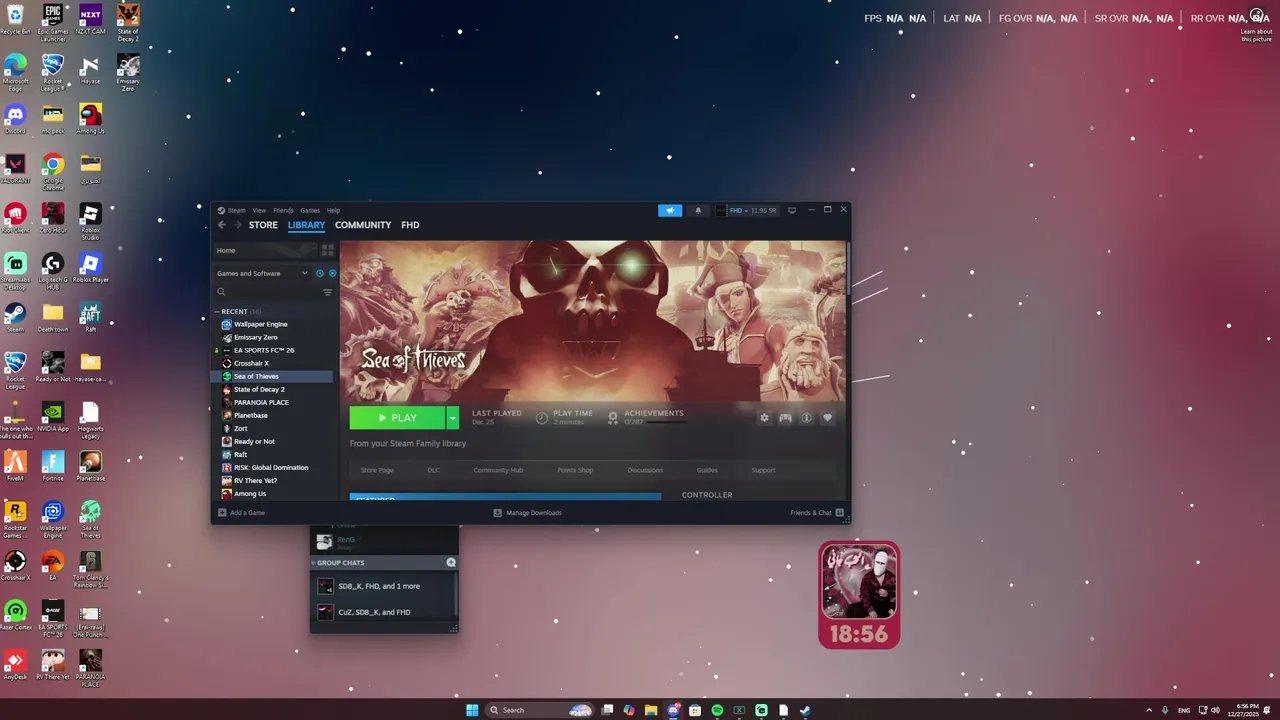Switch library to grid view icon

(x=327, y=250)
